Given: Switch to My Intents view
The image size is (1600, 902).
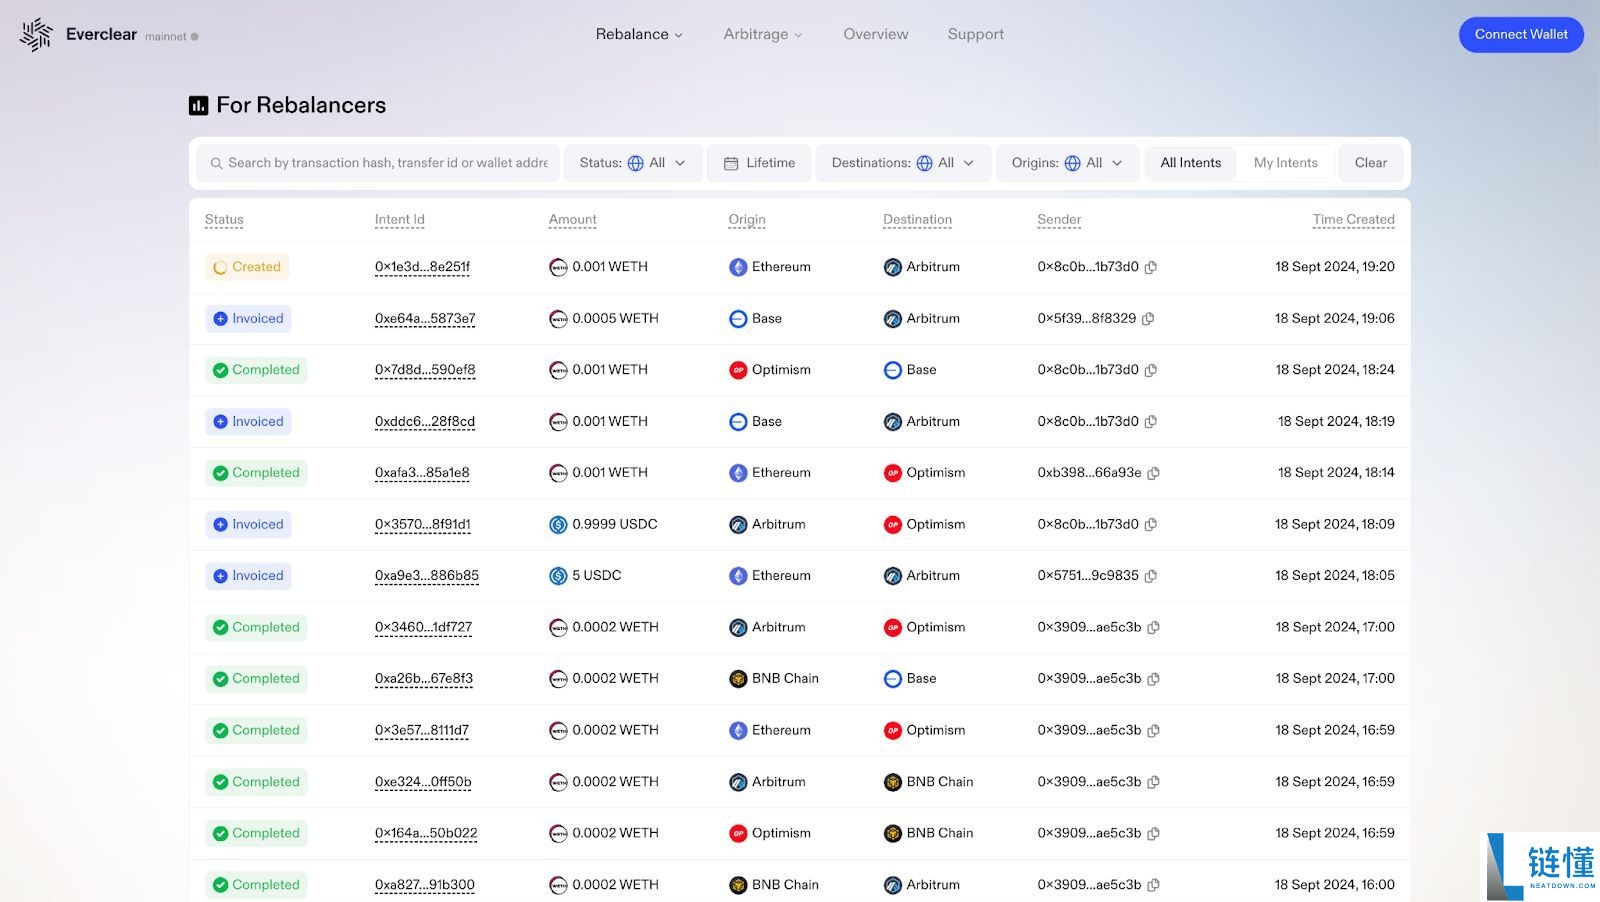Looking at the screenshot, I should [1286, 163].
